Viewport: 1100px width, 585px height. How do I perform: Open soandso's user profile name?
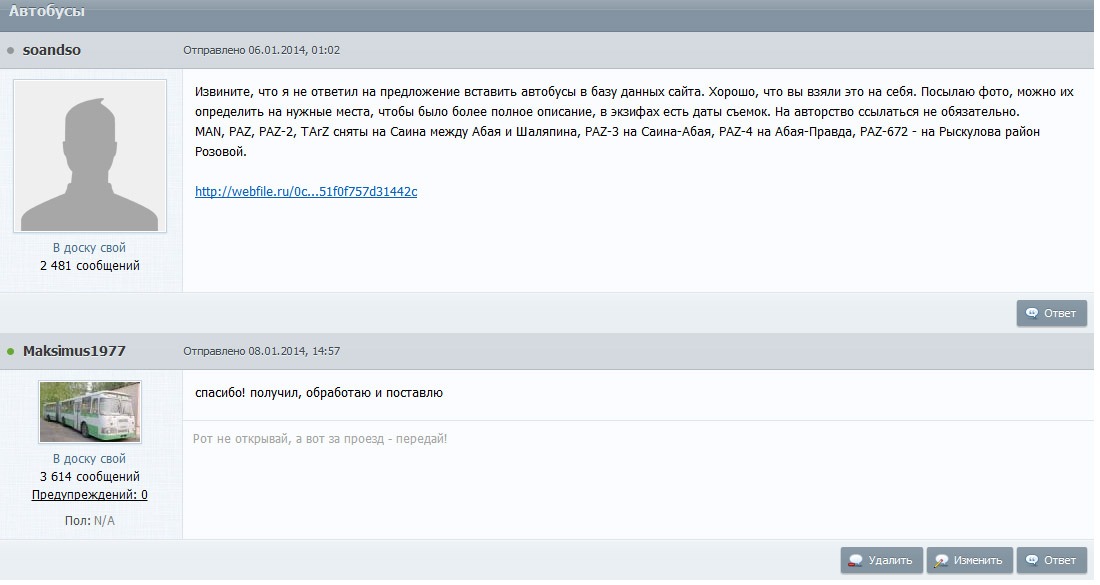point(52,50)
